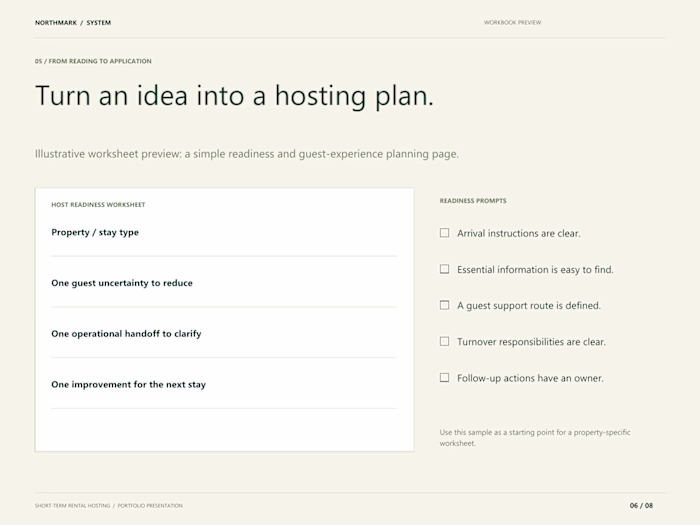Select the 'NORTHMARK / SYSTEM' header text
This screenshot has height=525, width=700.
[73, 23]
